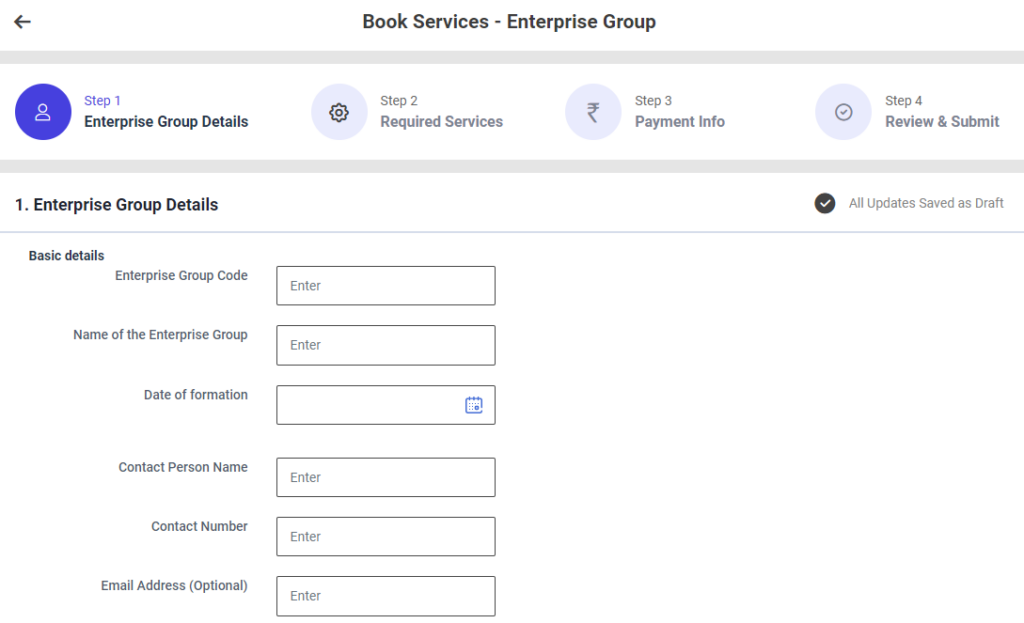
Task: Click the Book Services - Enterprise Group title
Action: coord(509,22)
